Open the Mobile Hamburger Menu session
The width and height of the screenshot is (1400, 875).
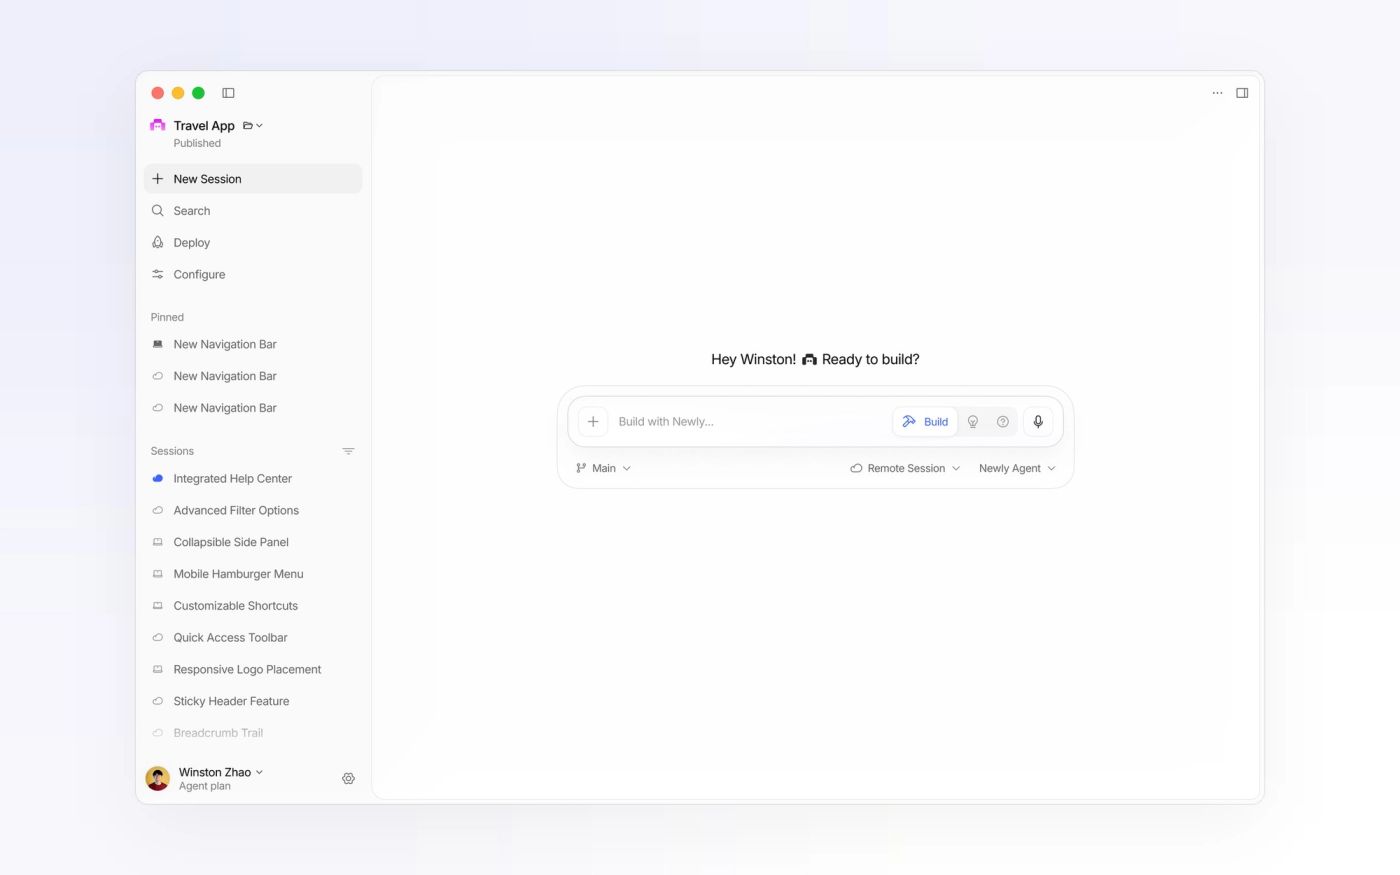pos(253,574)
